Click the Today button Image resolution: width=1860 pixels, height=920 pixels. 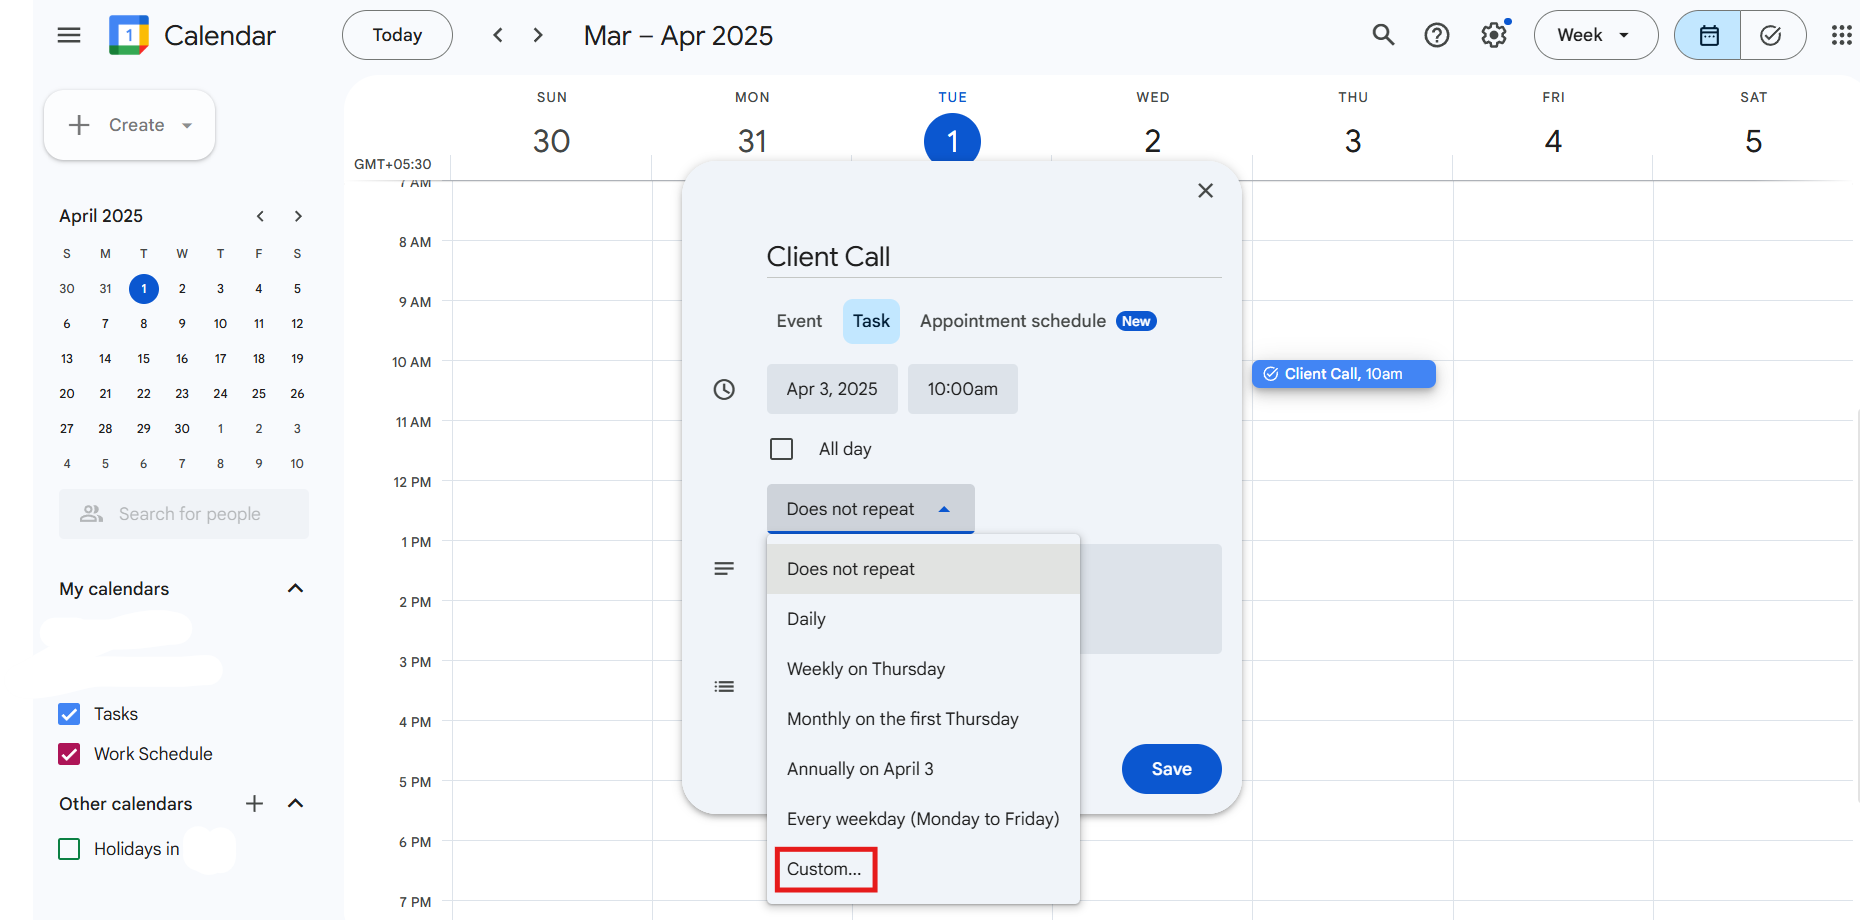click(396, 34)
